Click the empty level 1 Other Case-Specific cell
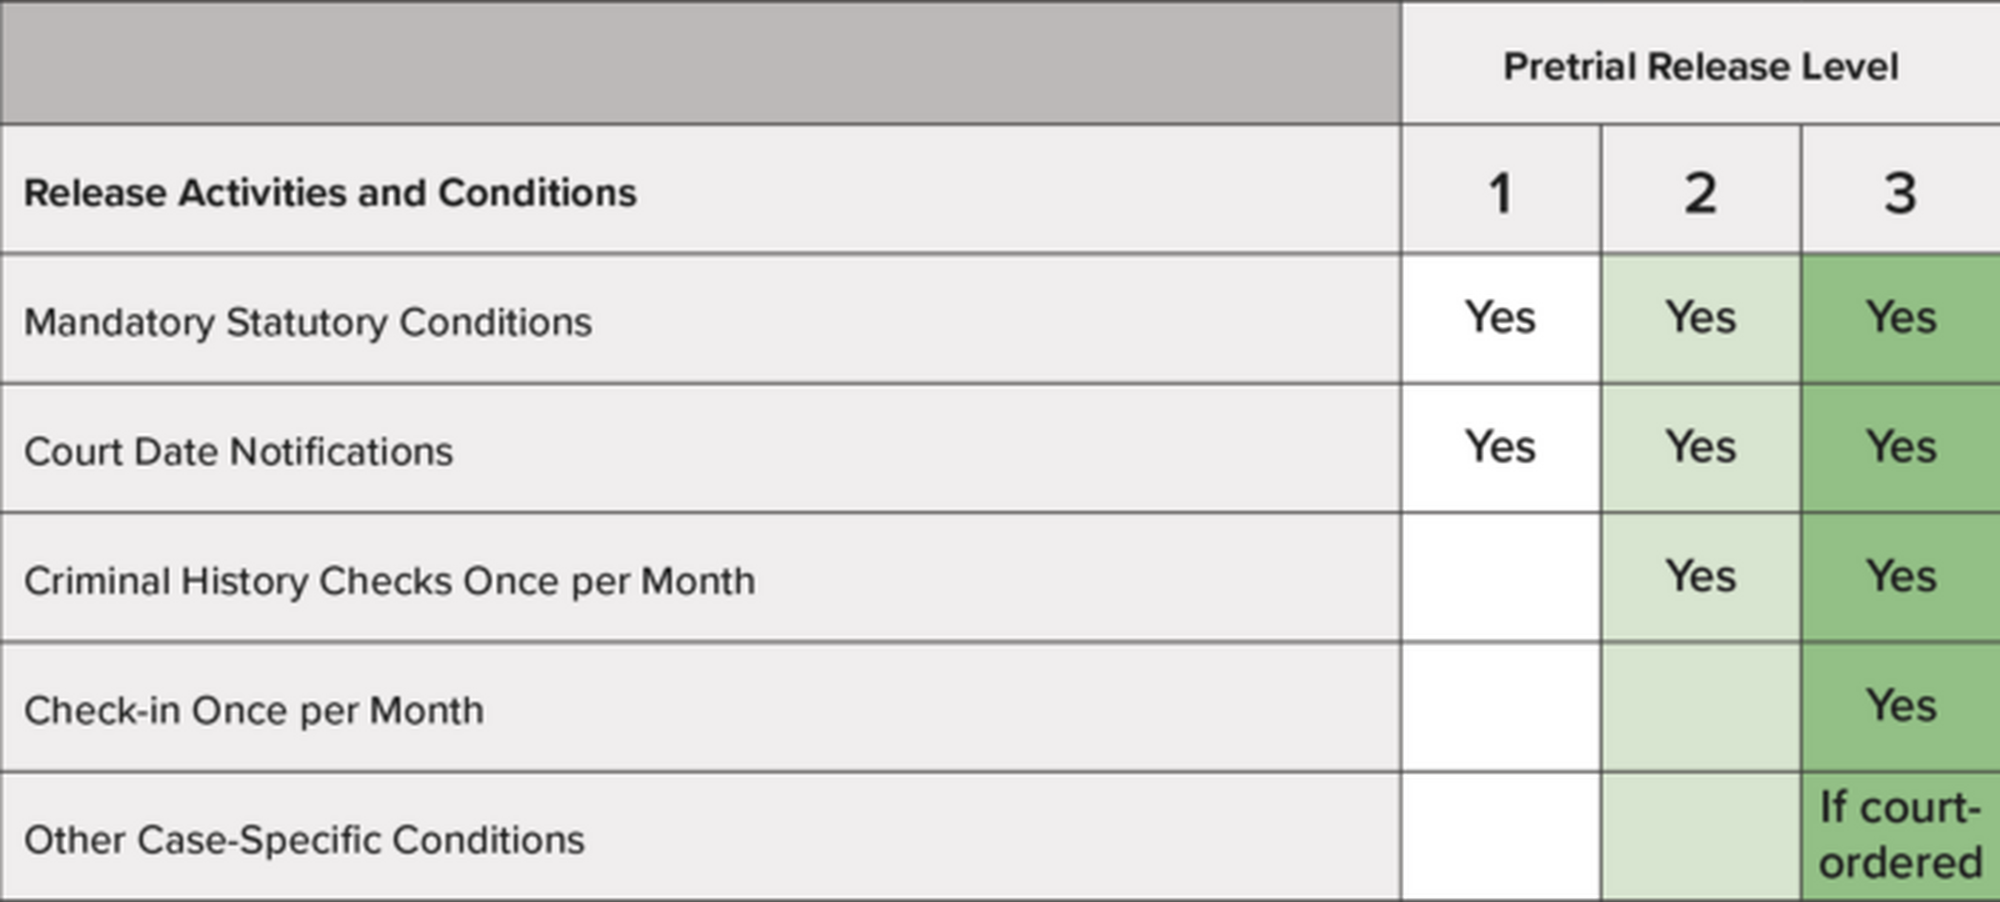The width and height of the screenshot is (2000, 902). (1500, 836)
